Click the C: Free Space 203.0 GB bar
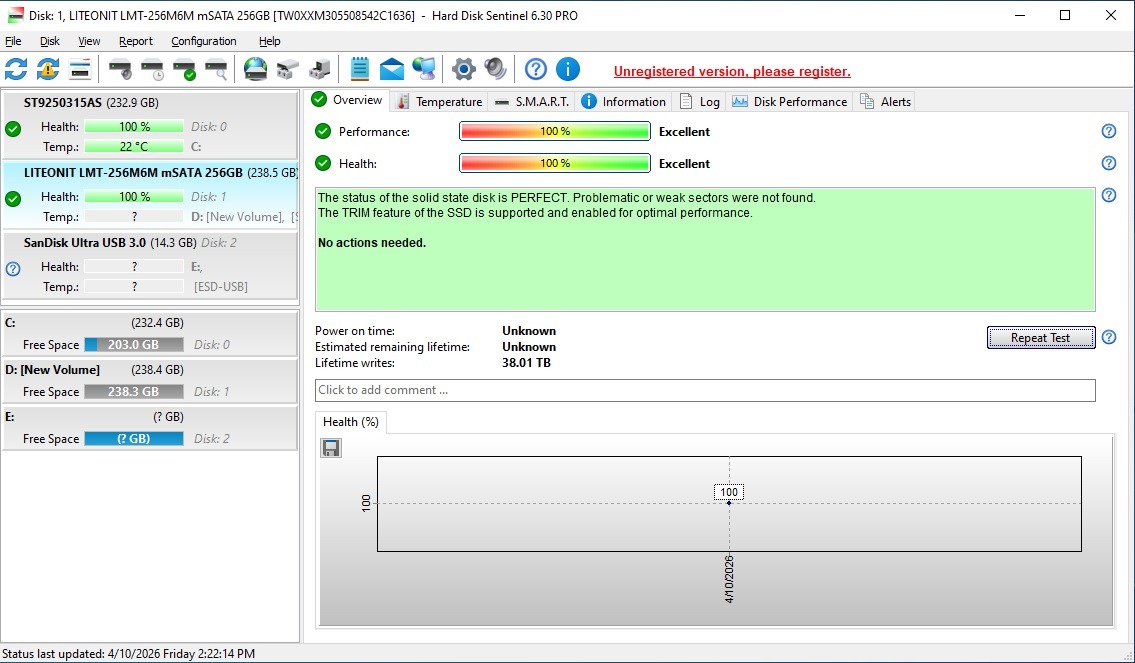Viewport: 1135px width, 663px height. [134, 345]
